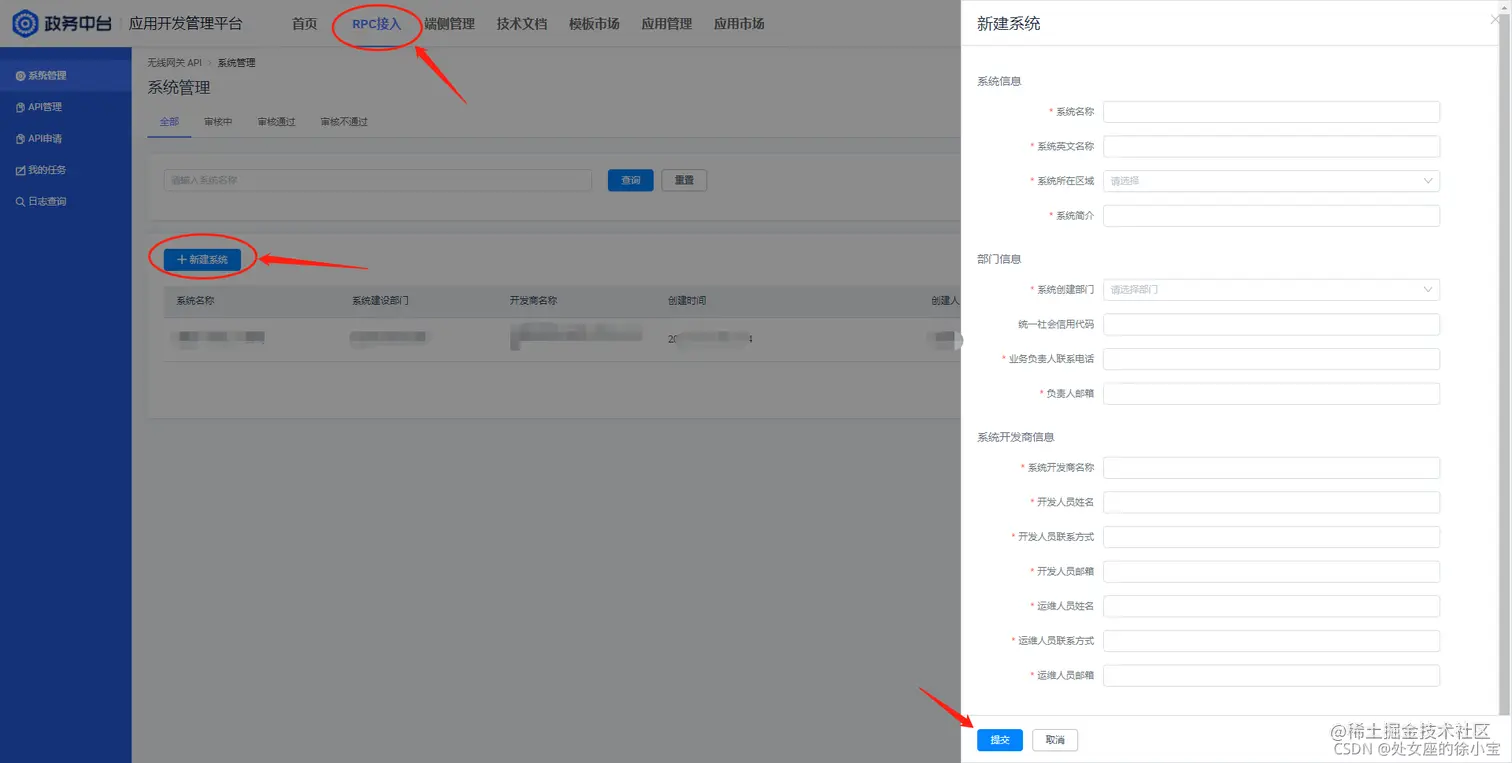Click the 重置 button
Image resolution: width=1512 pixels, height=763 pixels.
[684, 181]
